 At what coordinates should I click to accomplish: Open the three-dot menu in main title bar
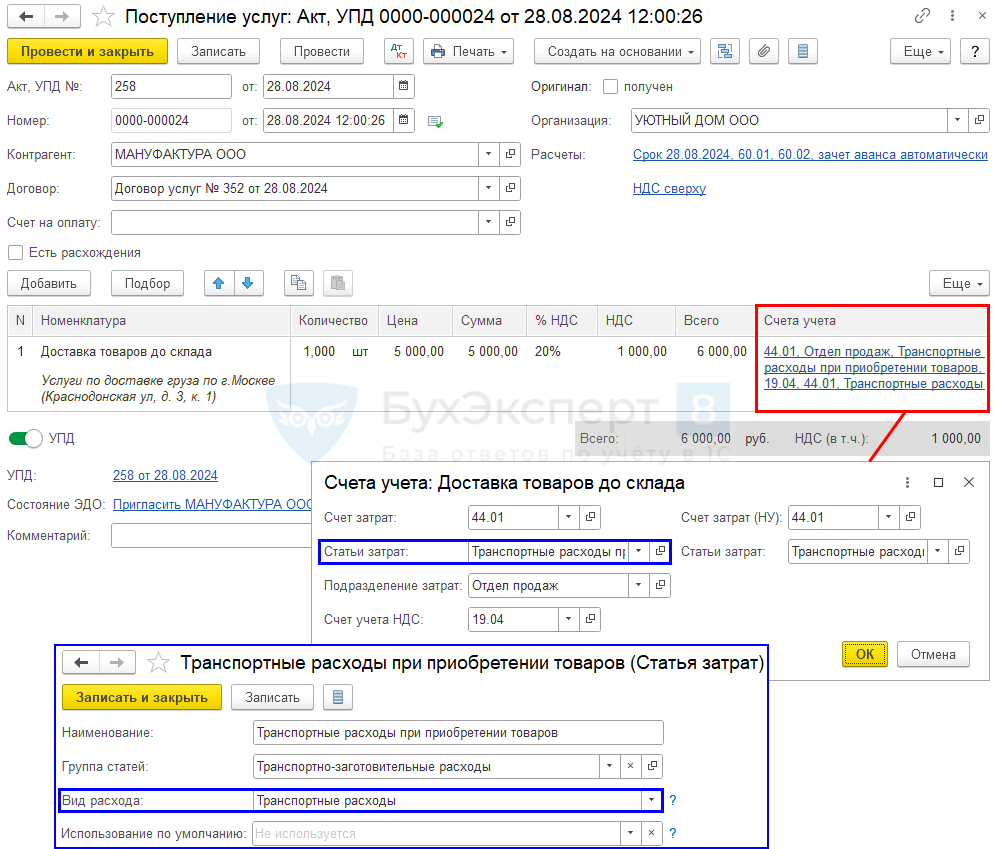(952, 16)
